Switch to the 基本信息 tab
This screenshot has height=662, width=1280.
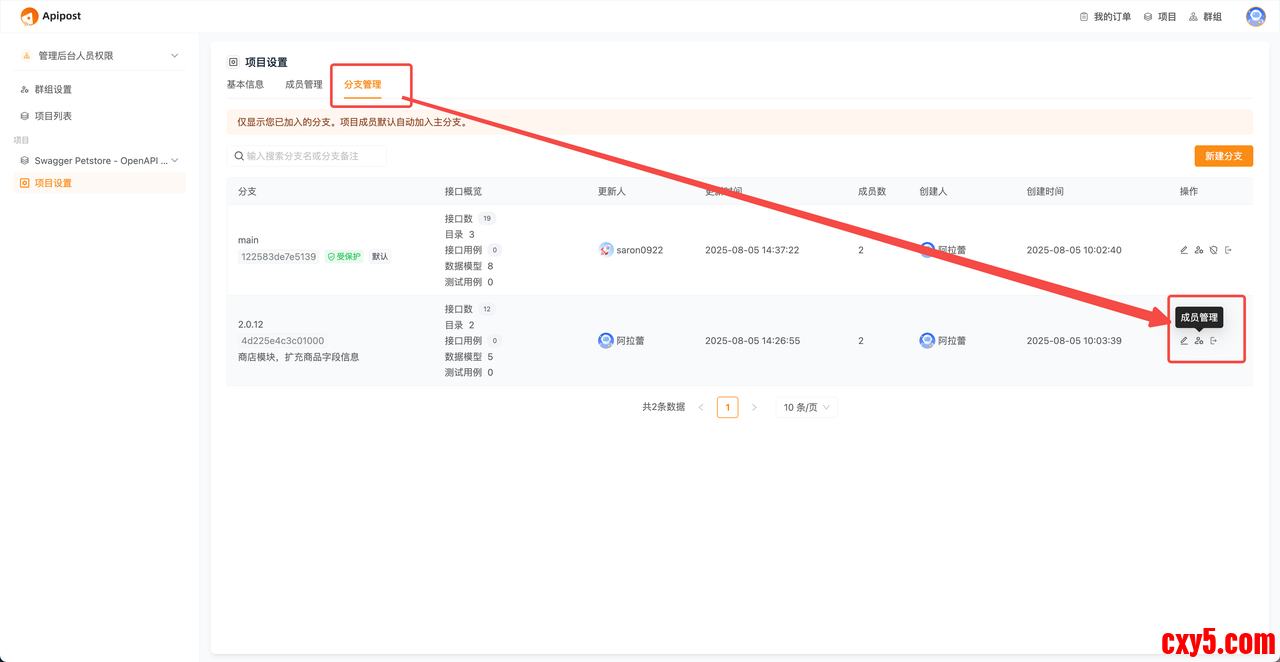pos(245,85)
